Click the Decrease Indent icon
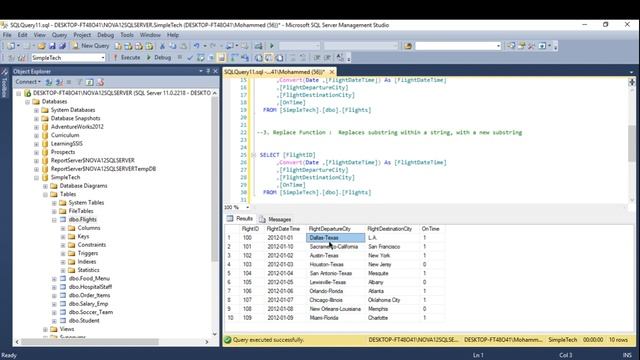Screen dimensions: 640x360 317,58
